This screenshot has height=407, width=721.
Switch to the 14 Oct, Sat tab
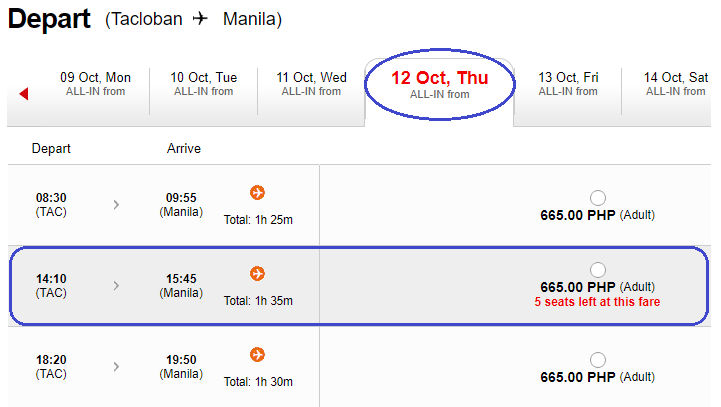pos(675,84)
